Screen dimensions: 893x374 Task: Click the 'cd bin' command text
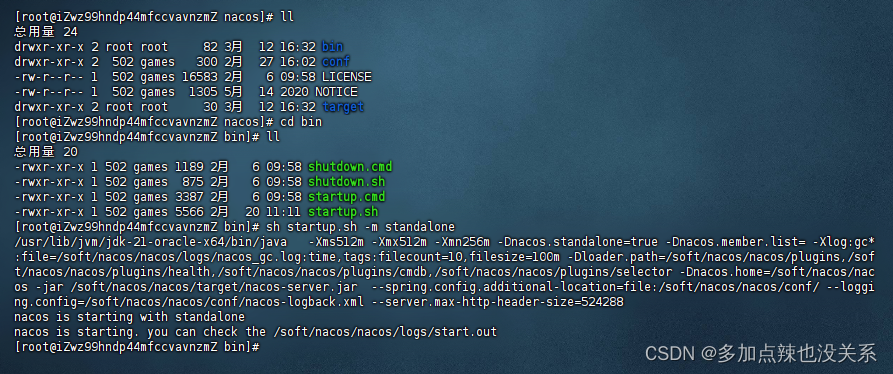(301, 122)
